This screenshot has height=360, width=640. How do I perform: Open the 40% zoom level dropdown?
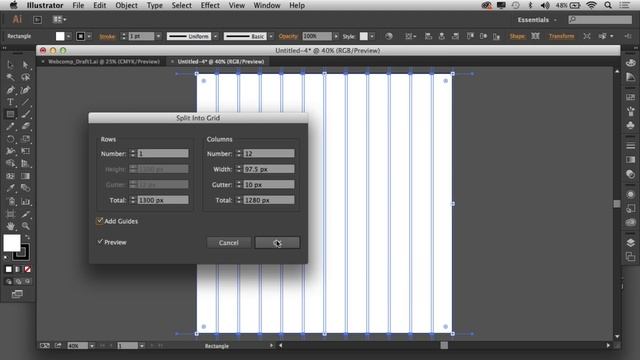pyautogui.click(x=92, y=346)
